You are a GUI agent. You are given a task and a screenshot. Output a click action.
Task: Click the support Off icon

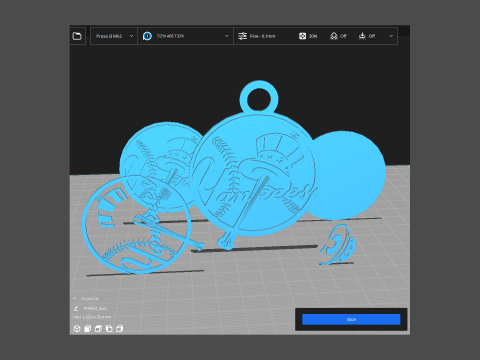(334, 36)
